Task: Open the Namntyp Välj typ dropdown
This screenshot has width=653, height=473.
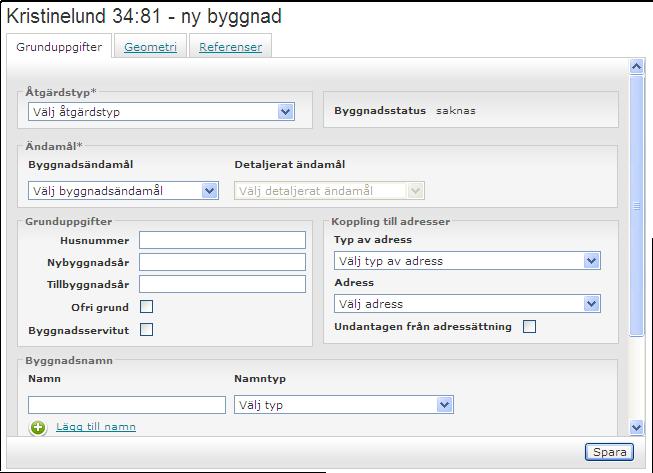Action: (x=344, y=405)
